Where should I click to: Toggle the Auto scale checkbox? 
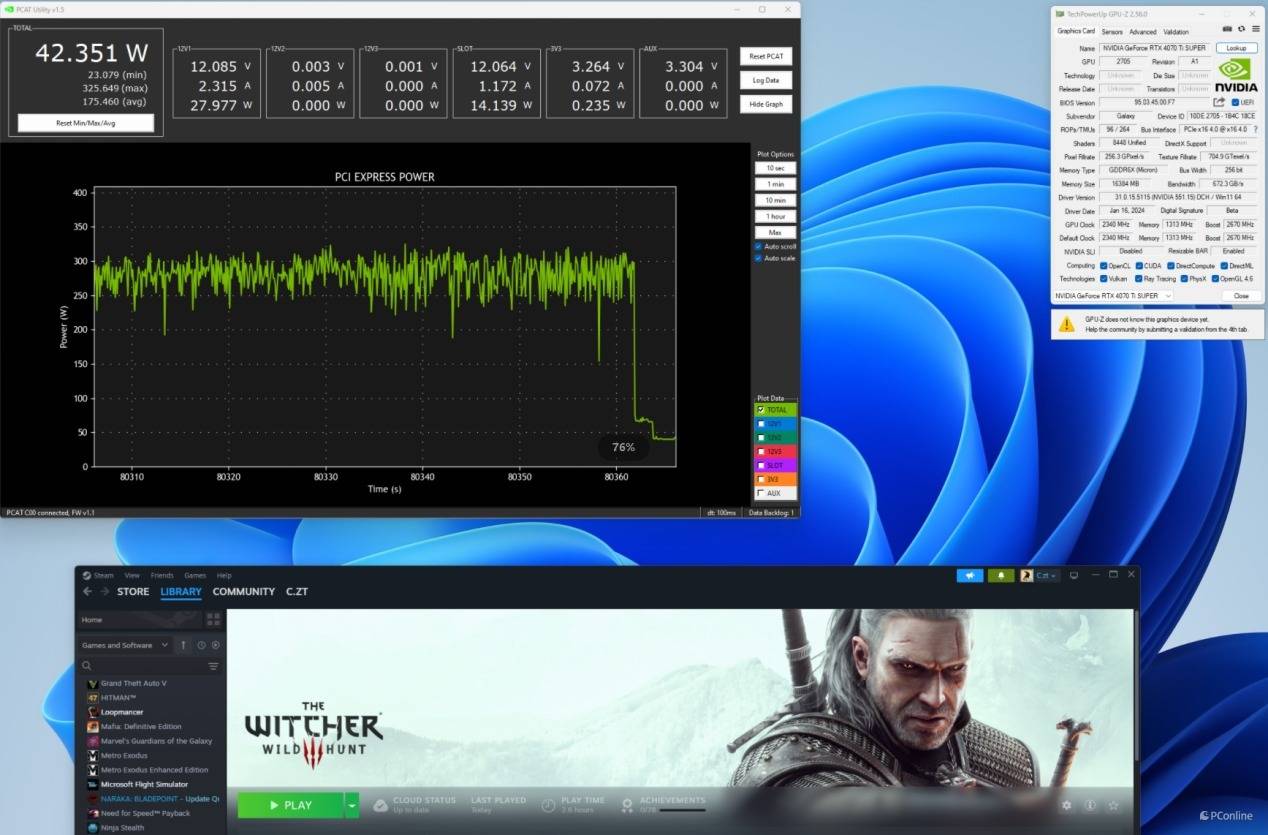(x=759, y=258)
